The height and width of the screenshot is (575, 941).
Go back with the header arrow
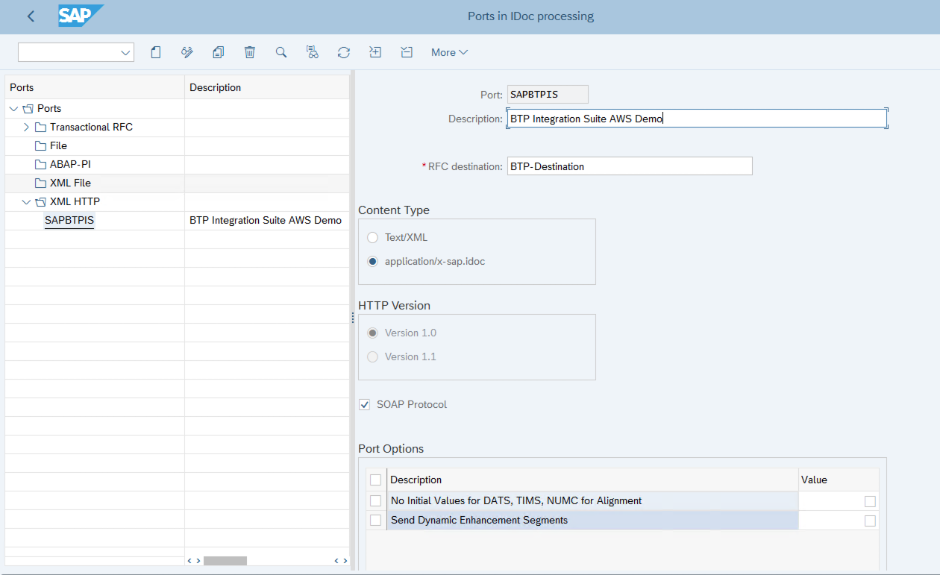pyautogui.click(x=31, y=16)
